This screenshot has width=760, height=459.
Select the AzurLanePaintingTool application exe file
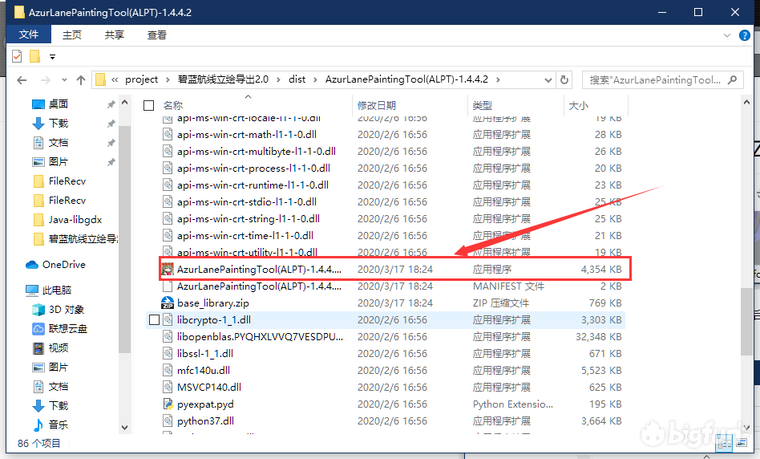pyautogui.click(x=395, y=269)
